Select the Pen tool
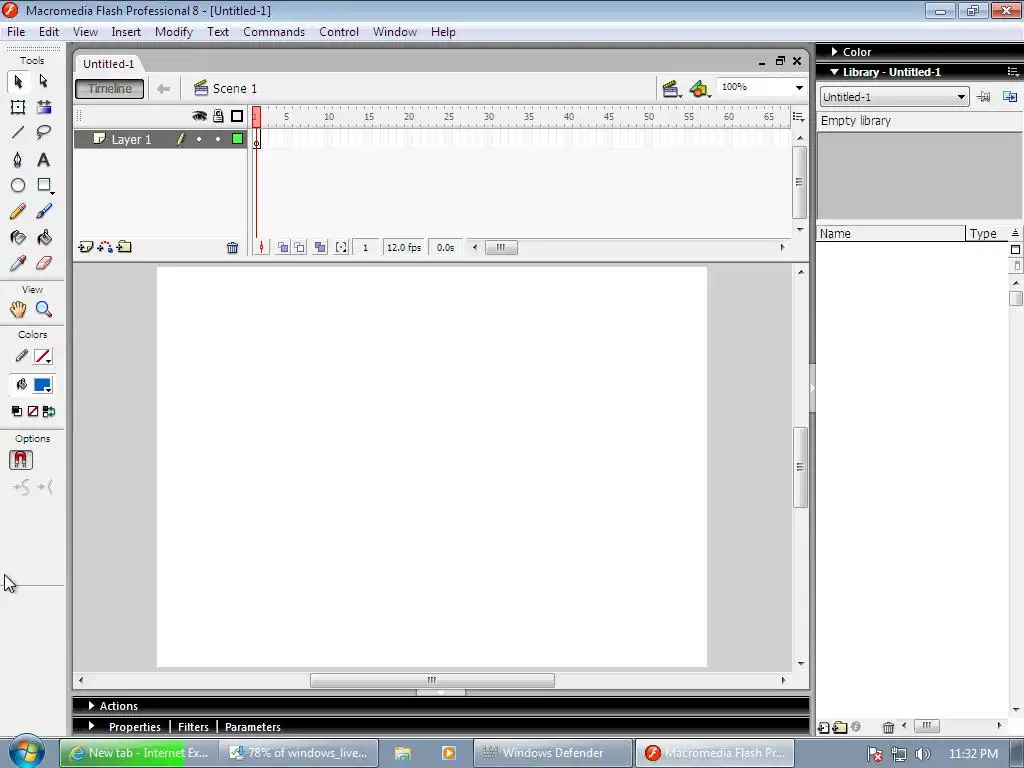This screenshot has height=768, width=1024. click(18, 159)
